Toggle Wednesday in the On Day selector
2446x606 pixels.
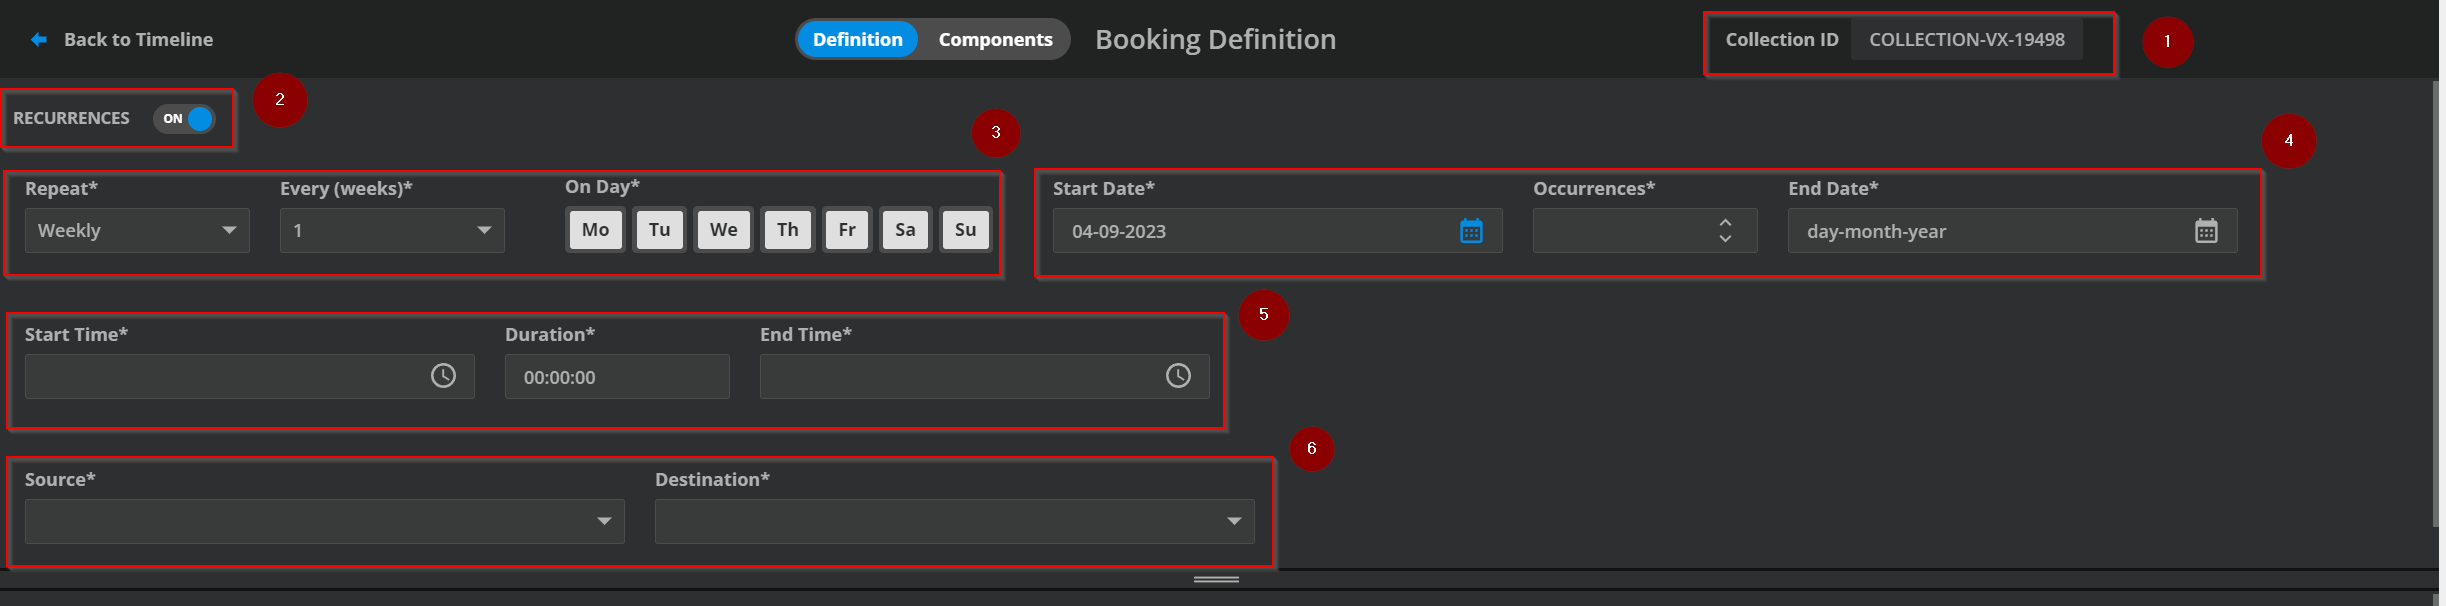coord(723,230)
